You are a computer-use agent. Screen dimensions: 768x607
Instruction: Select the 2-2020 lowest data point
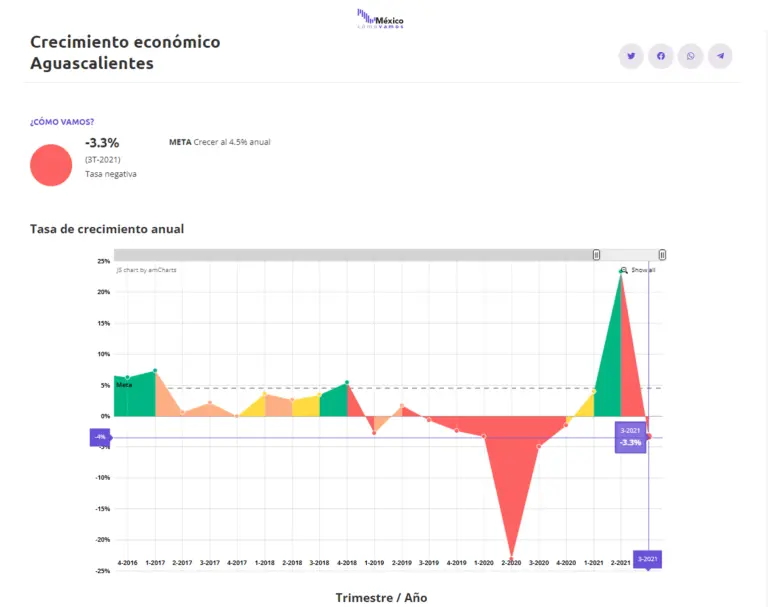click(x=512, y=557)
